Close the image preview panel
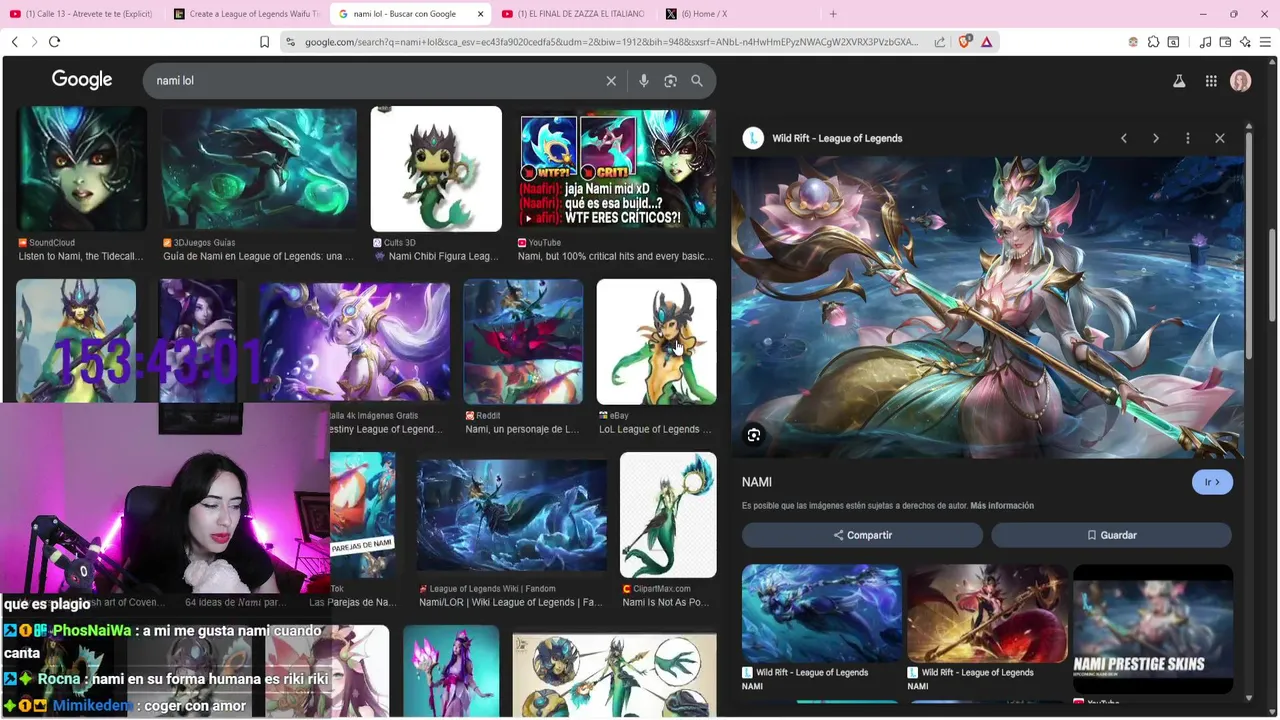This screenshot has width=1280, height=720. pos(1219,138)
